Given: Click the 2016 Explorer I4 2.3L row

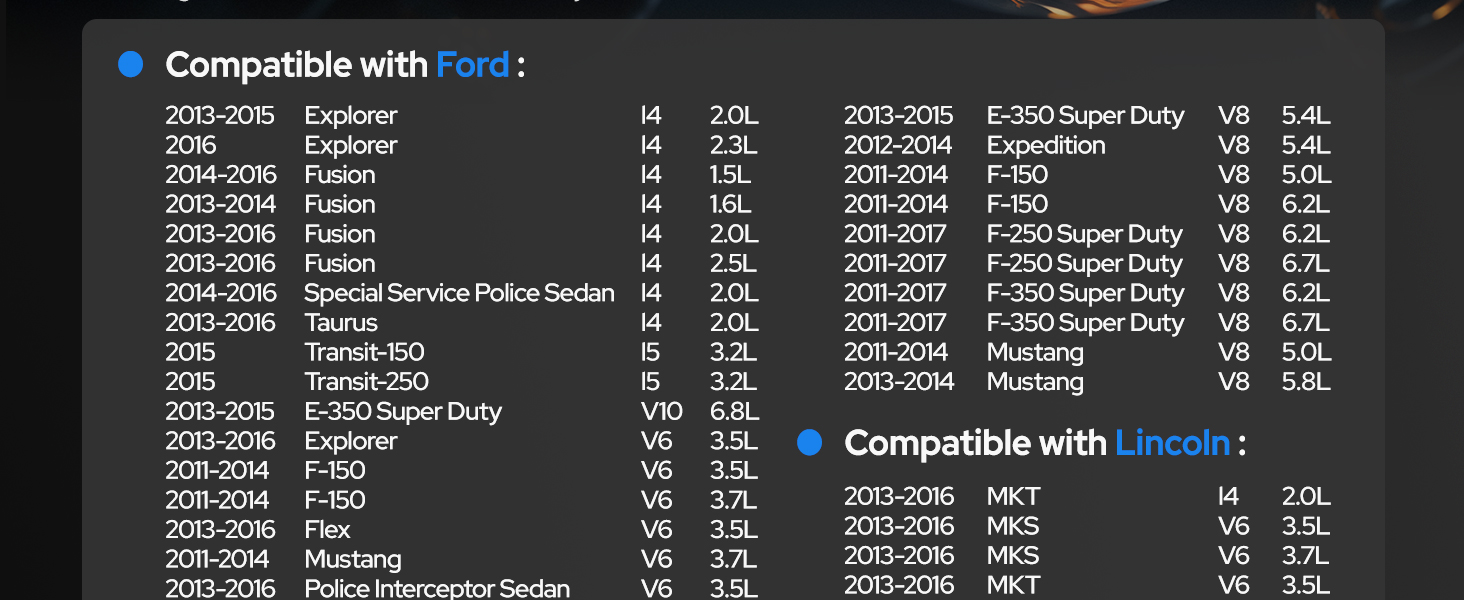Looking at the screenshot, I should (462, 145).
